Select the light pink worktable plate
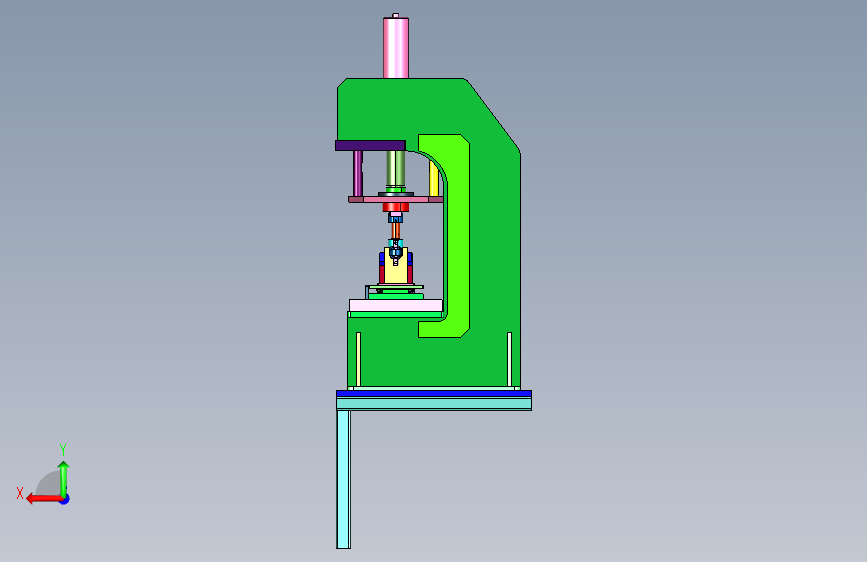Image resolution: width=867 pixels, height=562 pixels. pyautogui.click(x=395, y=305)
